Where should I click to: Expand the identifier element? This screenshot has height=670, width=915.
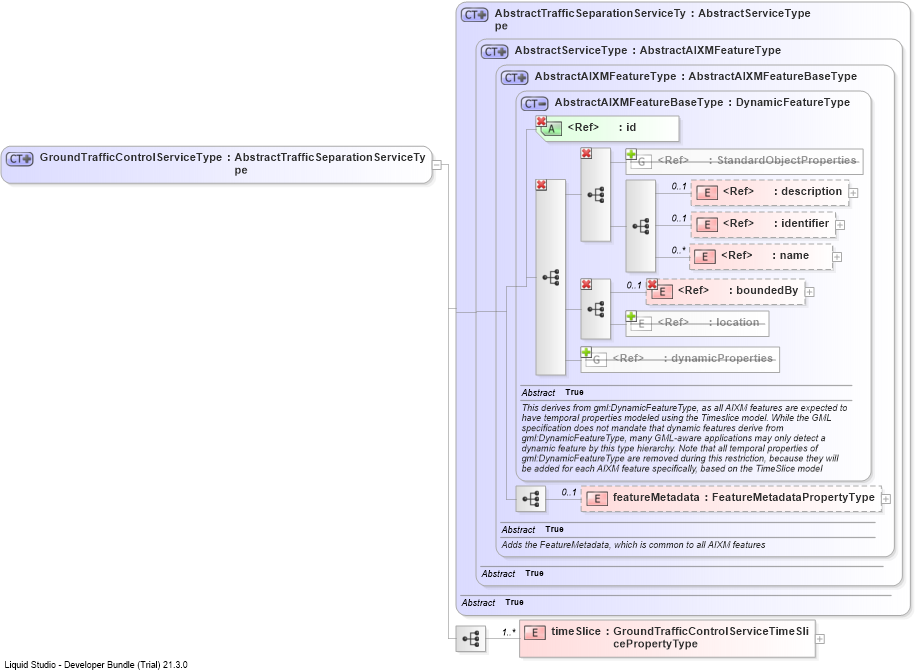[x=840, y=225]
